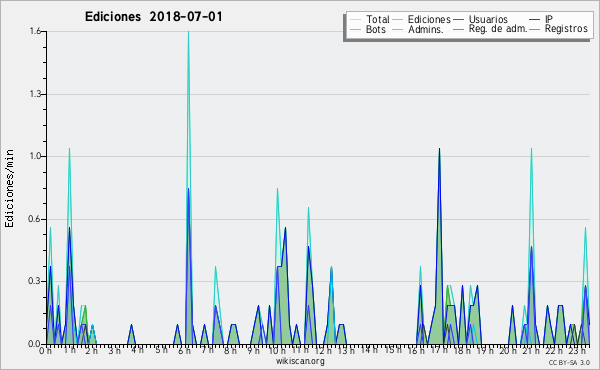This screenshot has width=600, height=370.
Task: Click the '11 h' x-axis label
Action: (300, 350)
